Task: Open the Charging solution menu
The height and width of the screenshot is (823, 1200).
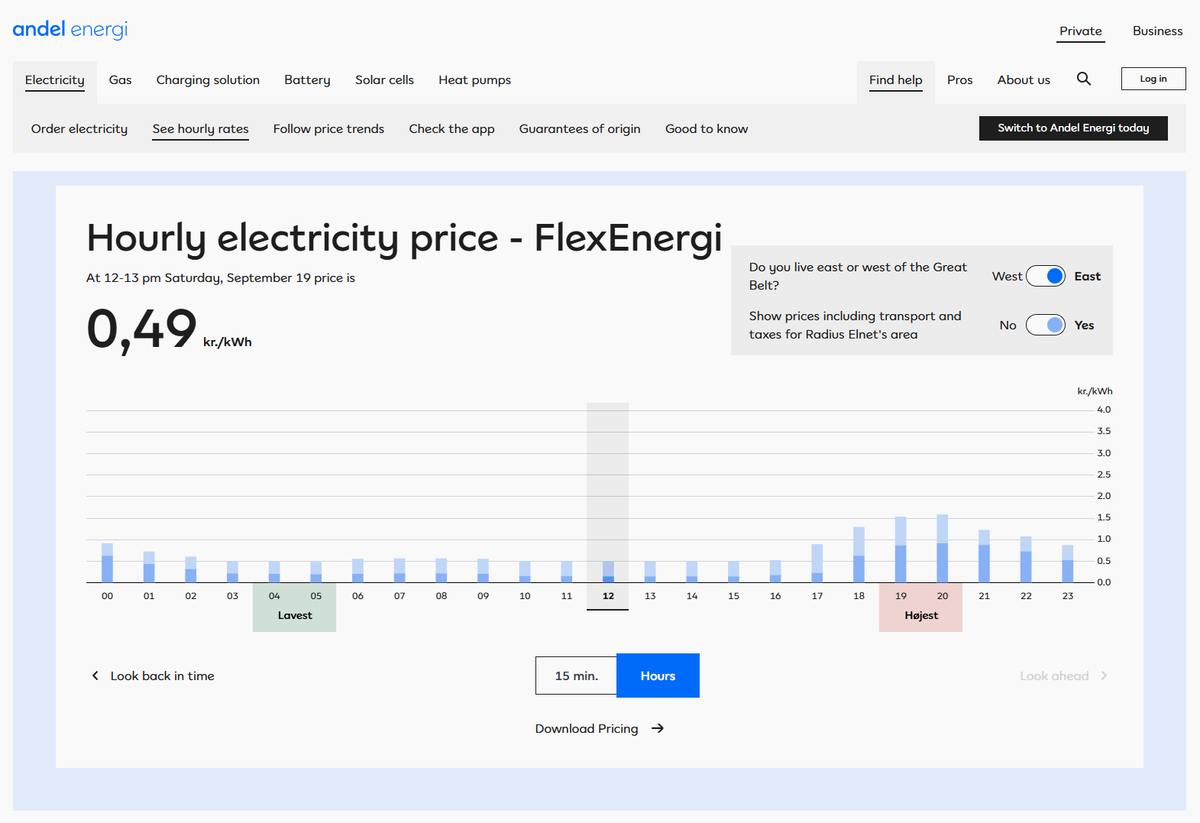Action: [208, 80]
